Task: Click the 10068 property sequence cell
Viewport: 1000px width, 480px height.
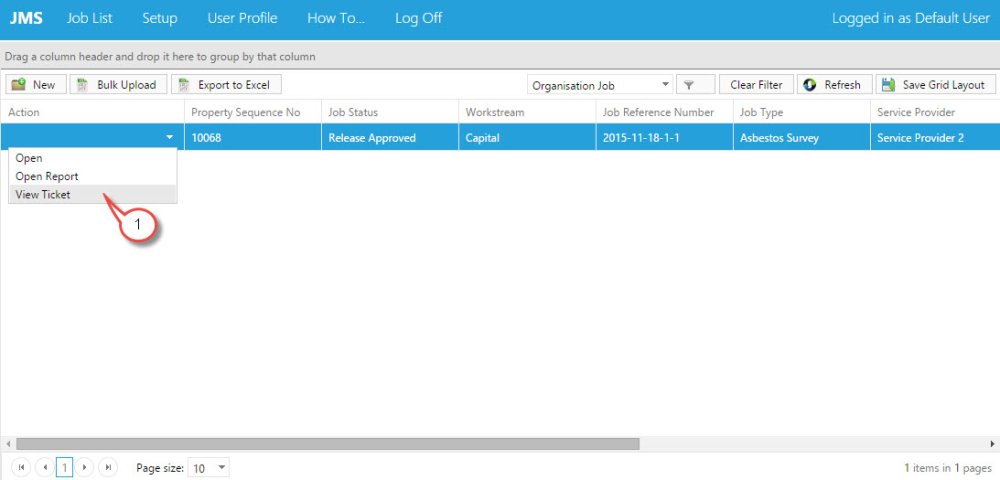Action: [x=253, y=137]
